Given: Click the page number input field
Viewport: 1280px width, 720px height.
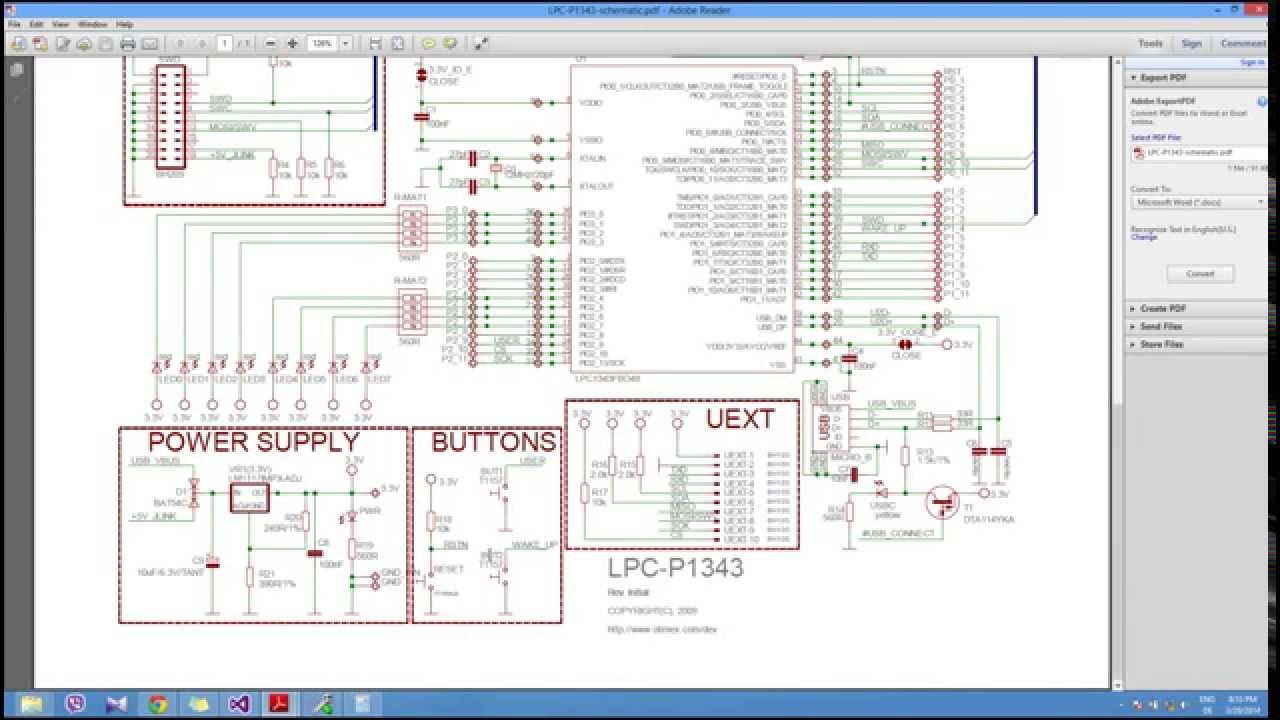Looking at the screenshot, I should coord(224,44).
